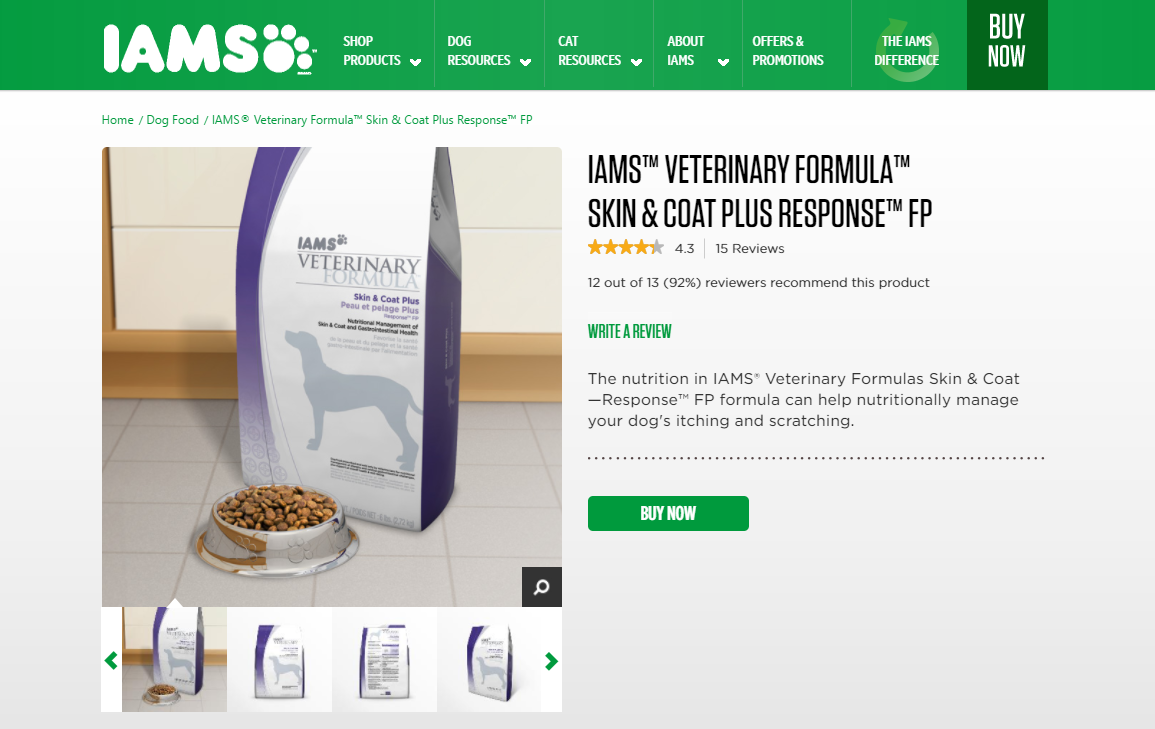Select thumbnail of bag with food bowl
1155x729 pixels.
[175, 659]
